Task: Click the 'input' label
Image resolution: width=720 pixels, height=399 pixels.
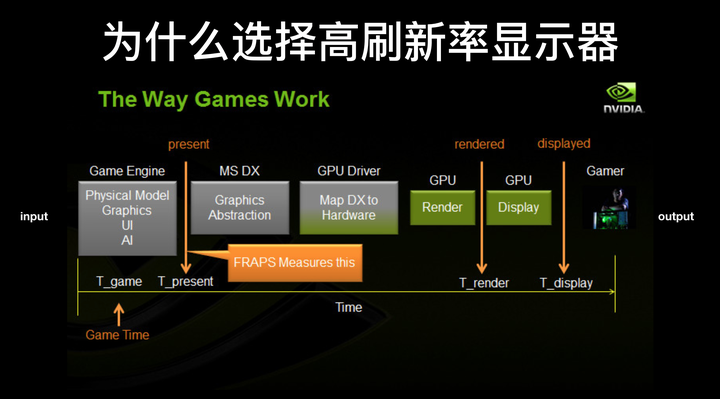Action: click(34, 217)
